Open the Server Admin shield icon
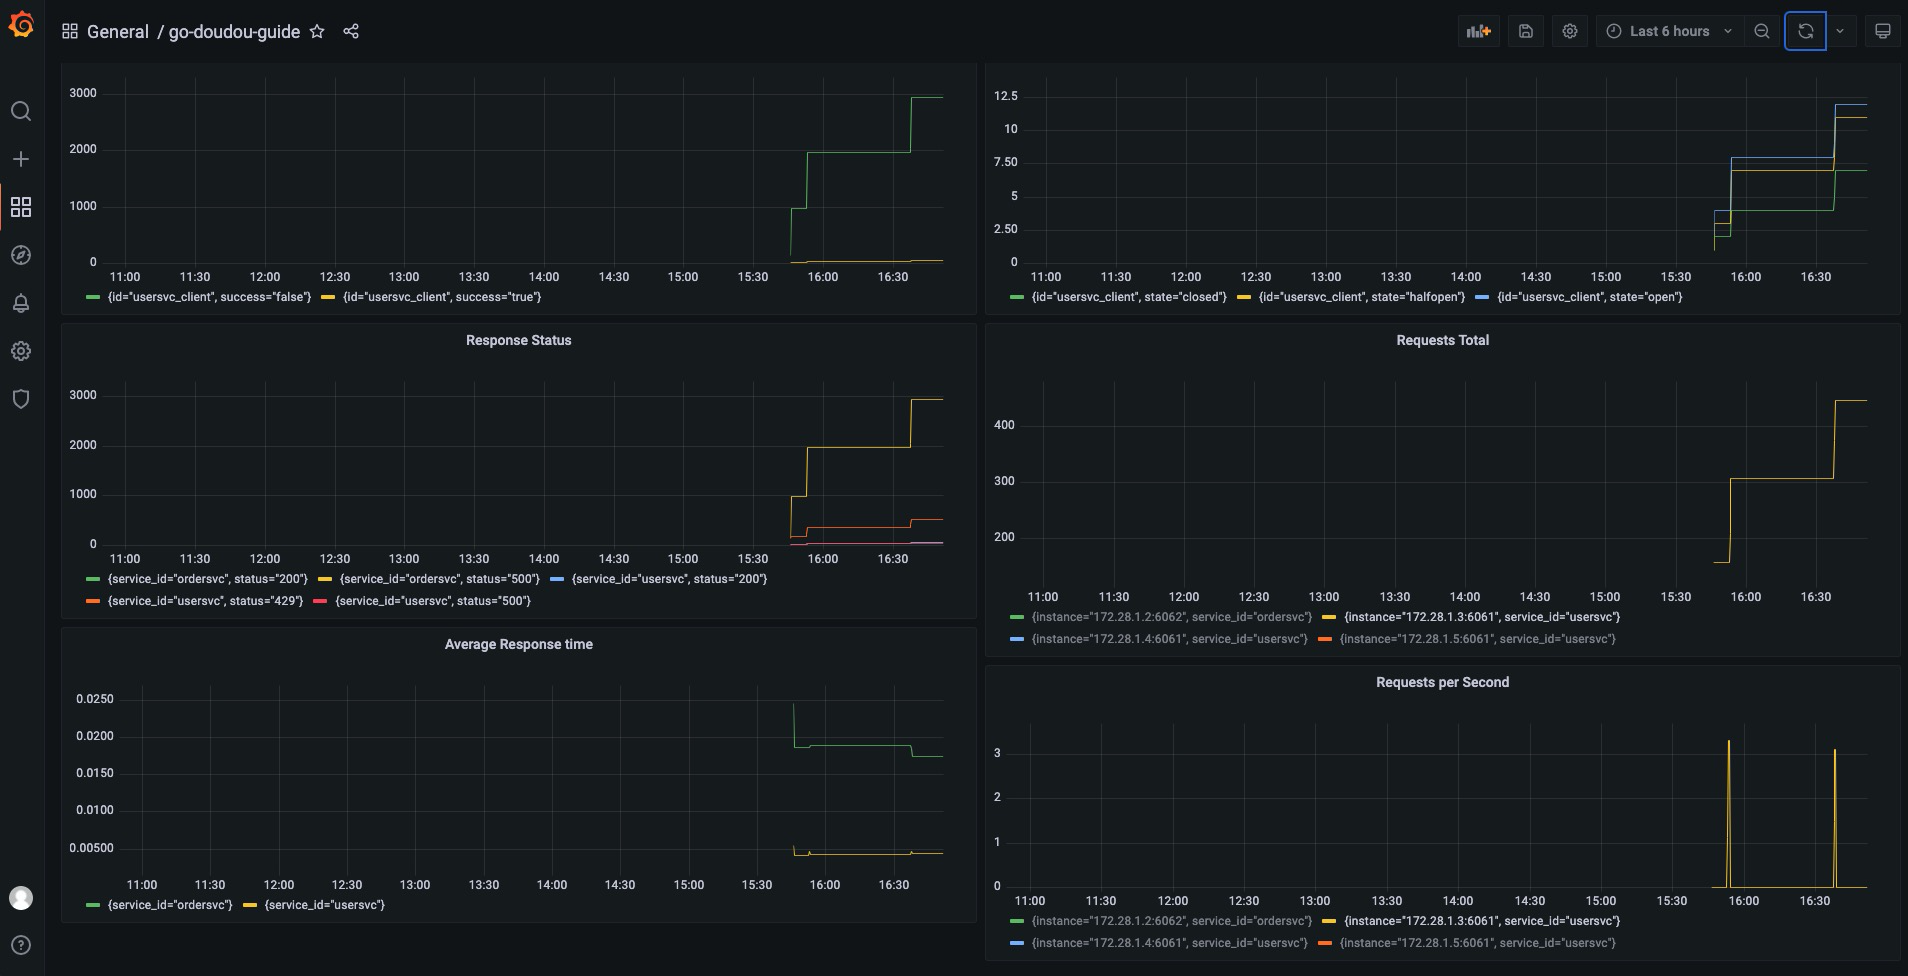The image size is (1908, 976). coord(21,399)
